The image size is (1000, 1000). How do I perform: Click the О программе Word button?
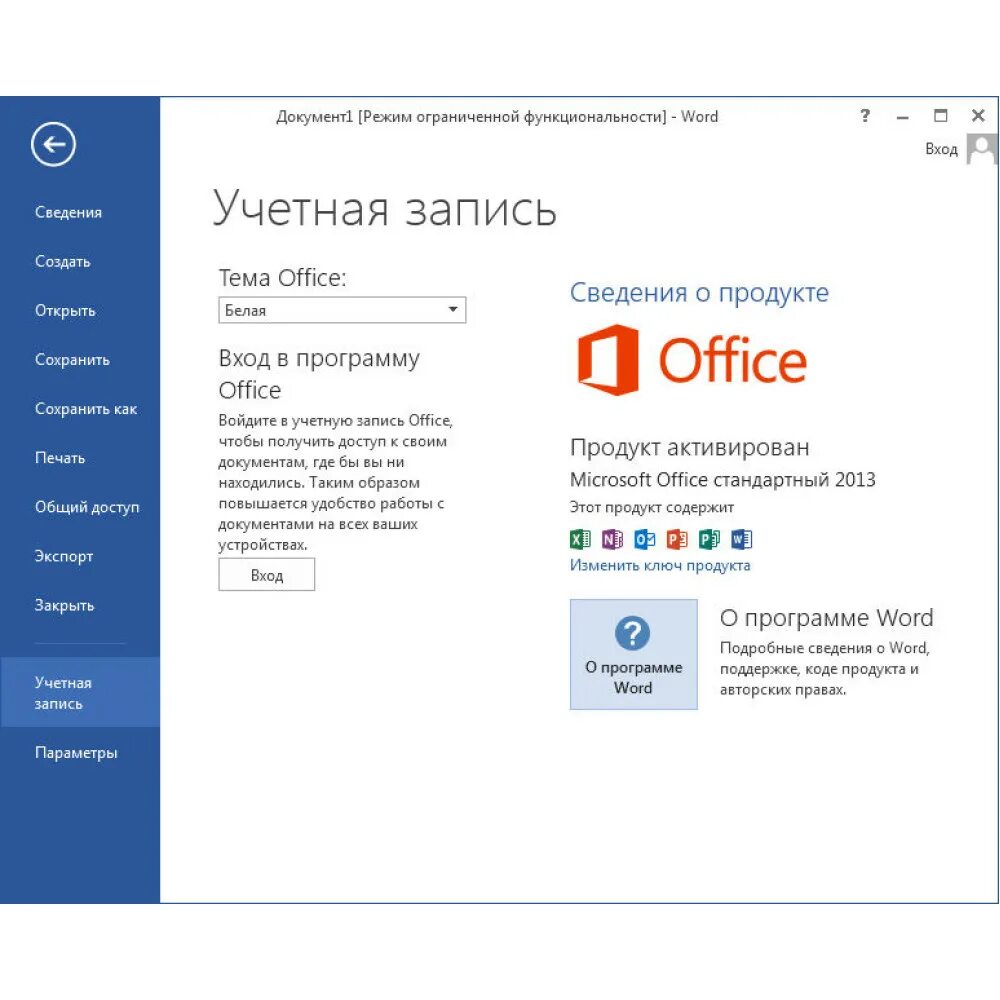(633, 654)
